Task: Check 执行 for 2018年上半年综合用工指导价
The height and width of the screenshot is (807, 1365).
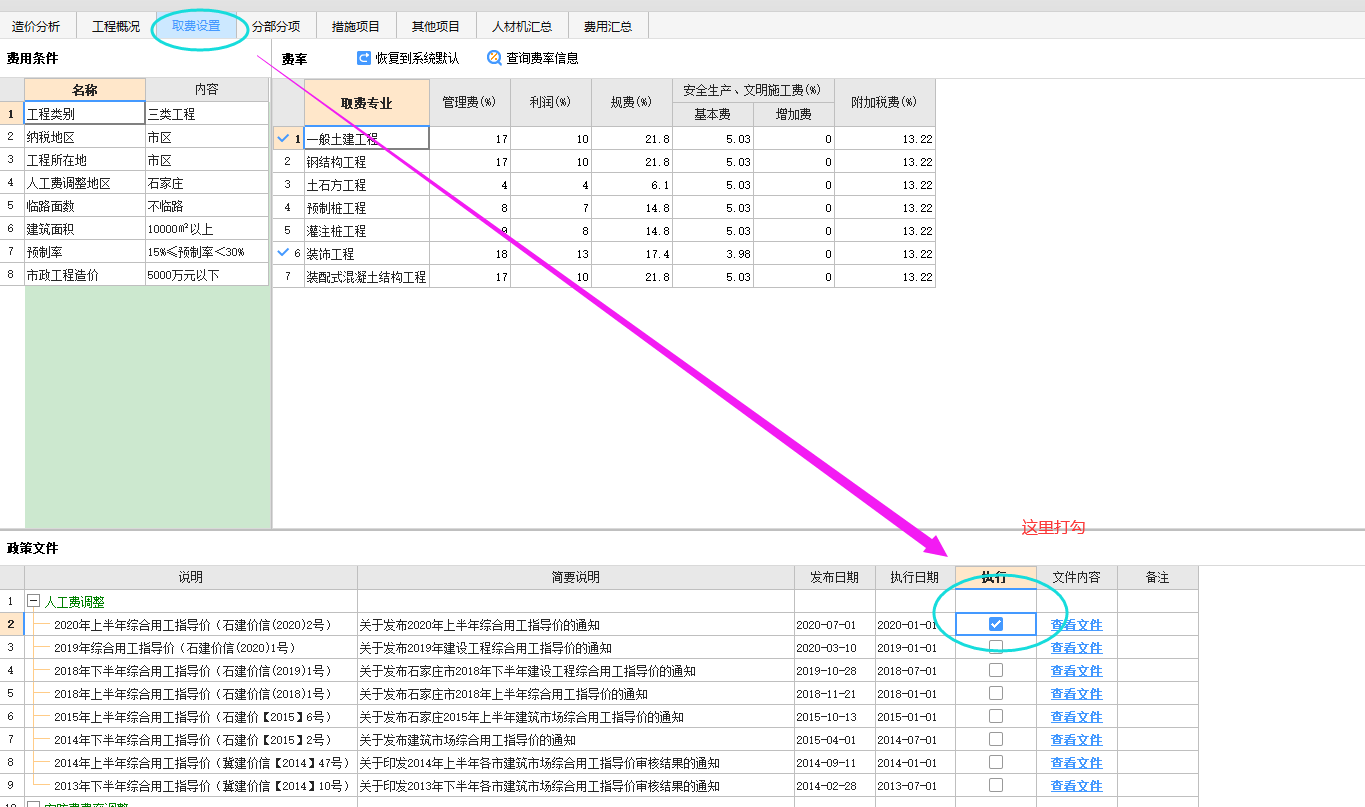Action: [x=996, y=693]
